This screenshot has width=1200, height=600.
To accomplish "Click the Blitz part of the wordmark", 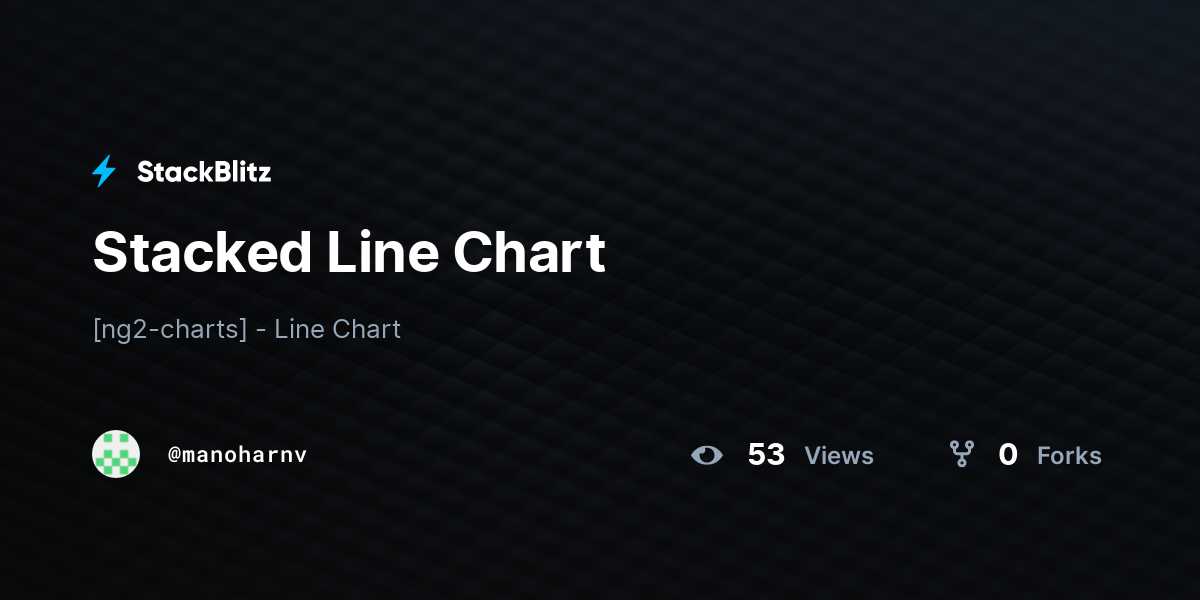I will pos(238,172).
